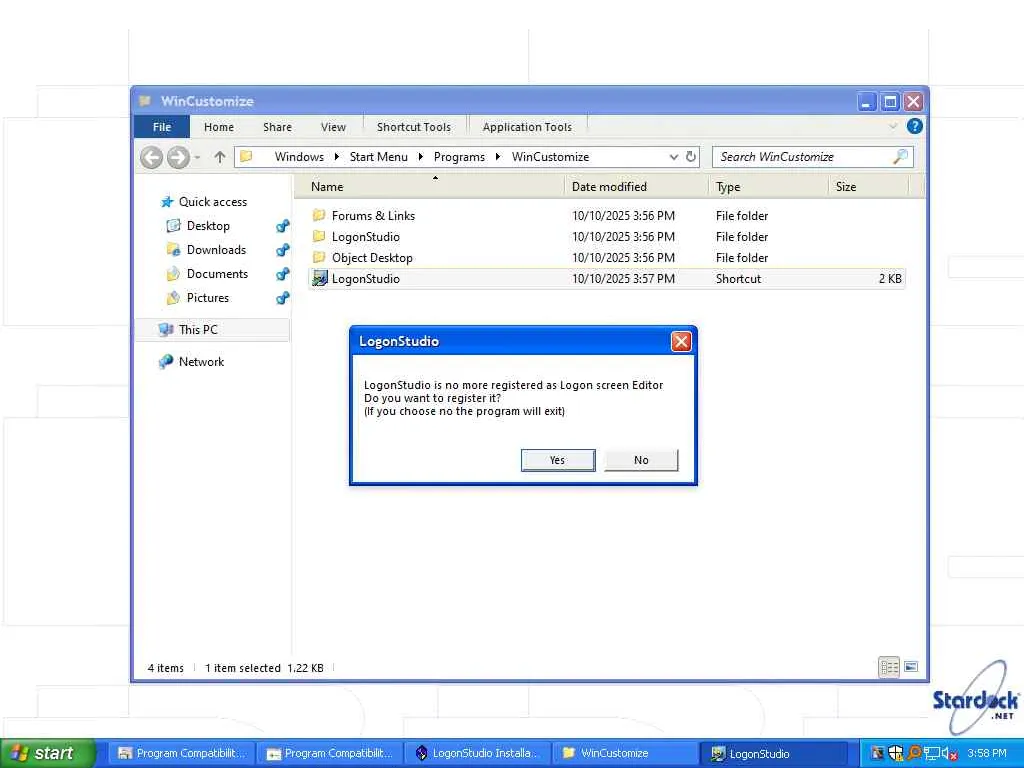Select Windows in the address breadcrumb

coord(299,157)
